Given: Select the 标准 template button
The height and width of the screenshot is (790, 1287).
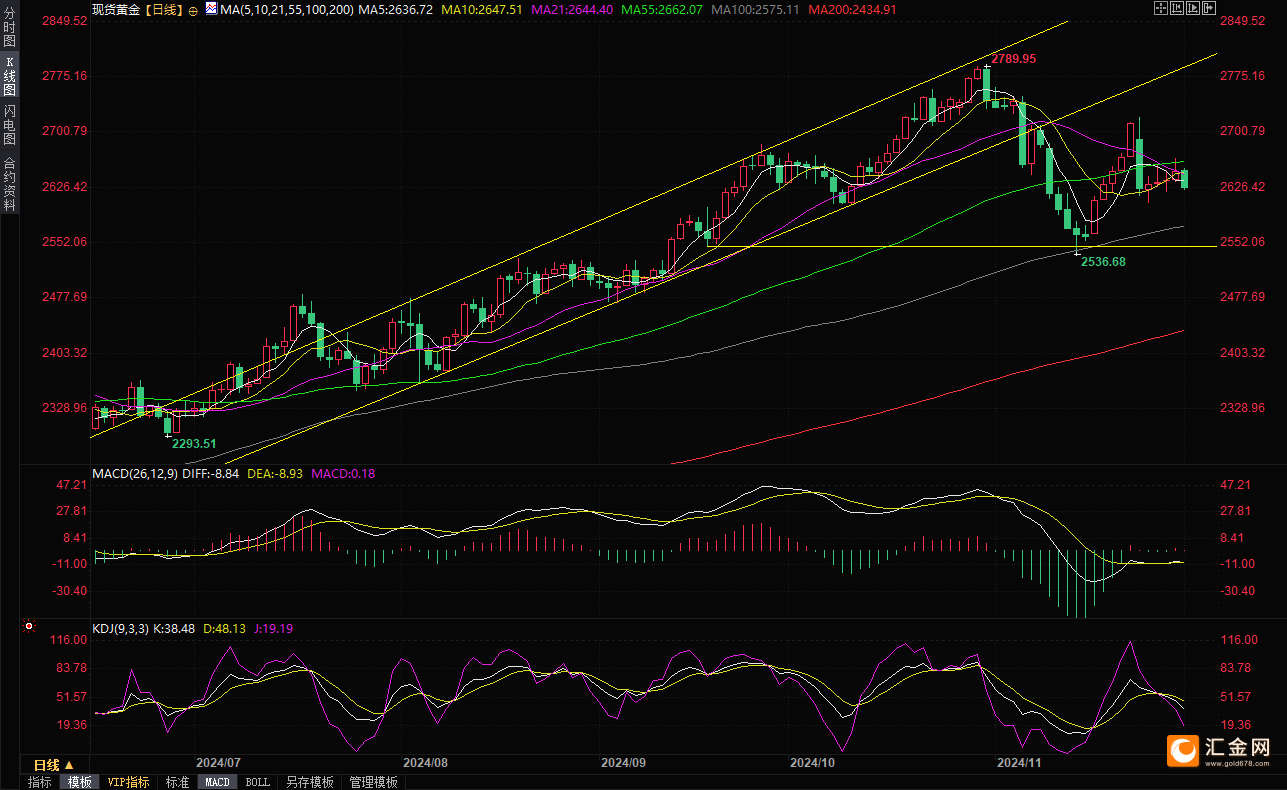Looking at the screenshot, I should coord(177,782).
